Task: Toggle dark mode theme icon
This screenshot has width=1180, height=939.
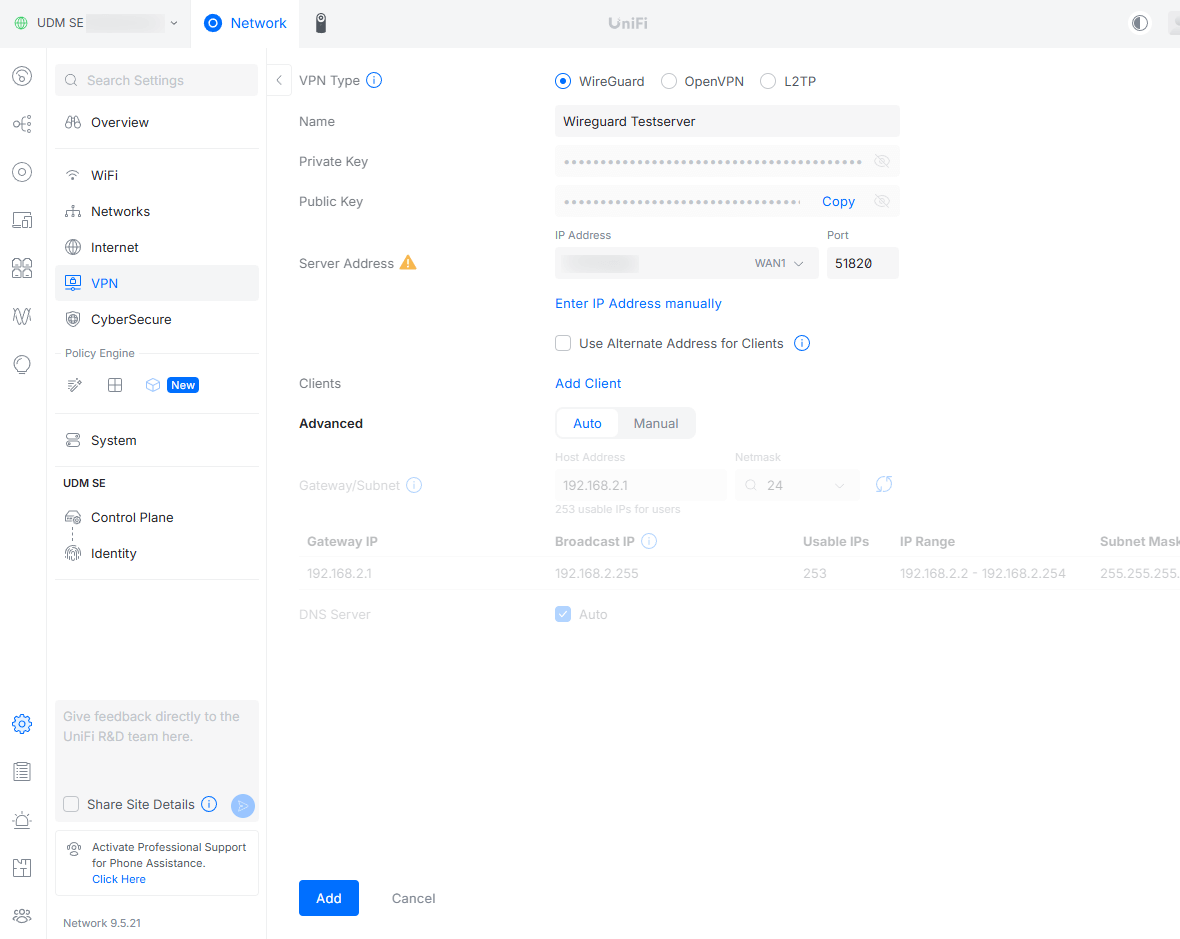Action: pyautogui.click(x=1140, y=23)
